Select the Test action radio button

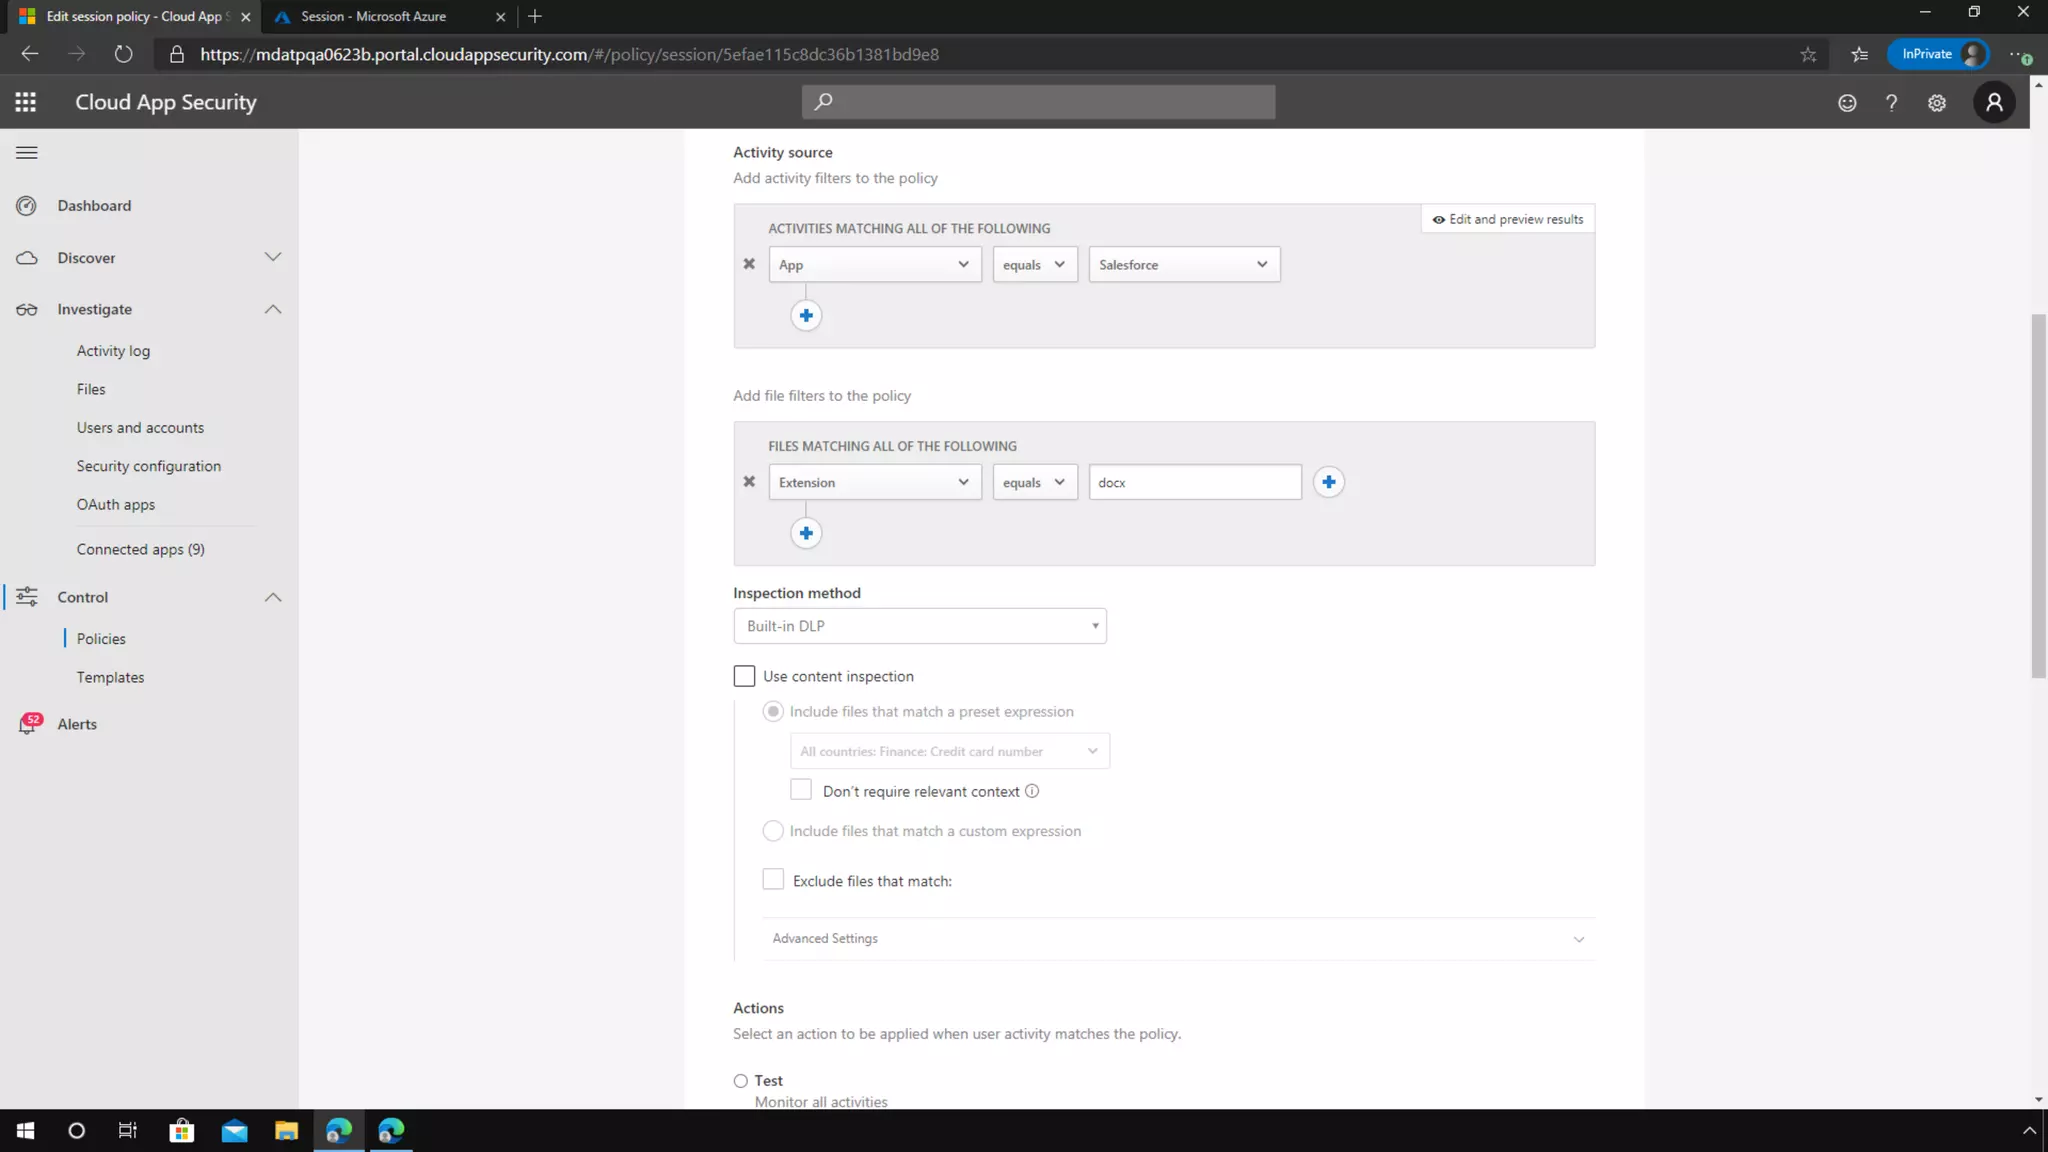point(740,1081)
